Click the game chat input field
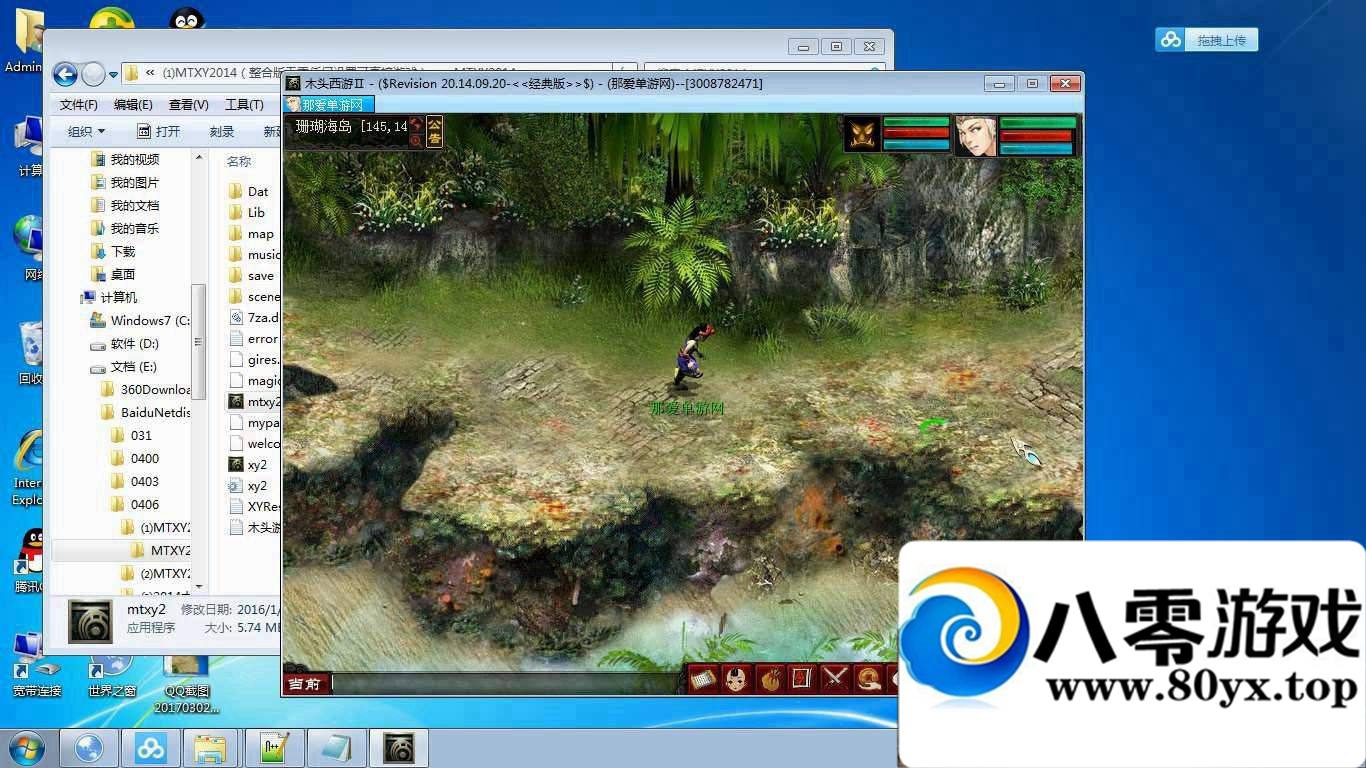Image resolution: width=1366 pixels, height=768 pixels. (x=505, y=684)
